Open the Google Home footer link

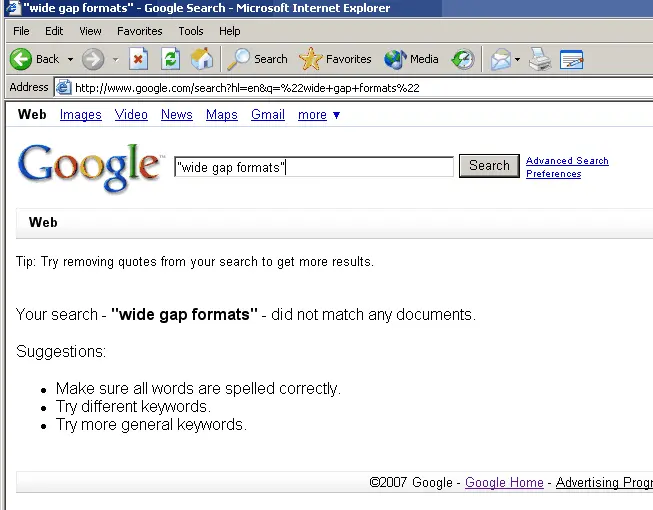click(504, 482)
